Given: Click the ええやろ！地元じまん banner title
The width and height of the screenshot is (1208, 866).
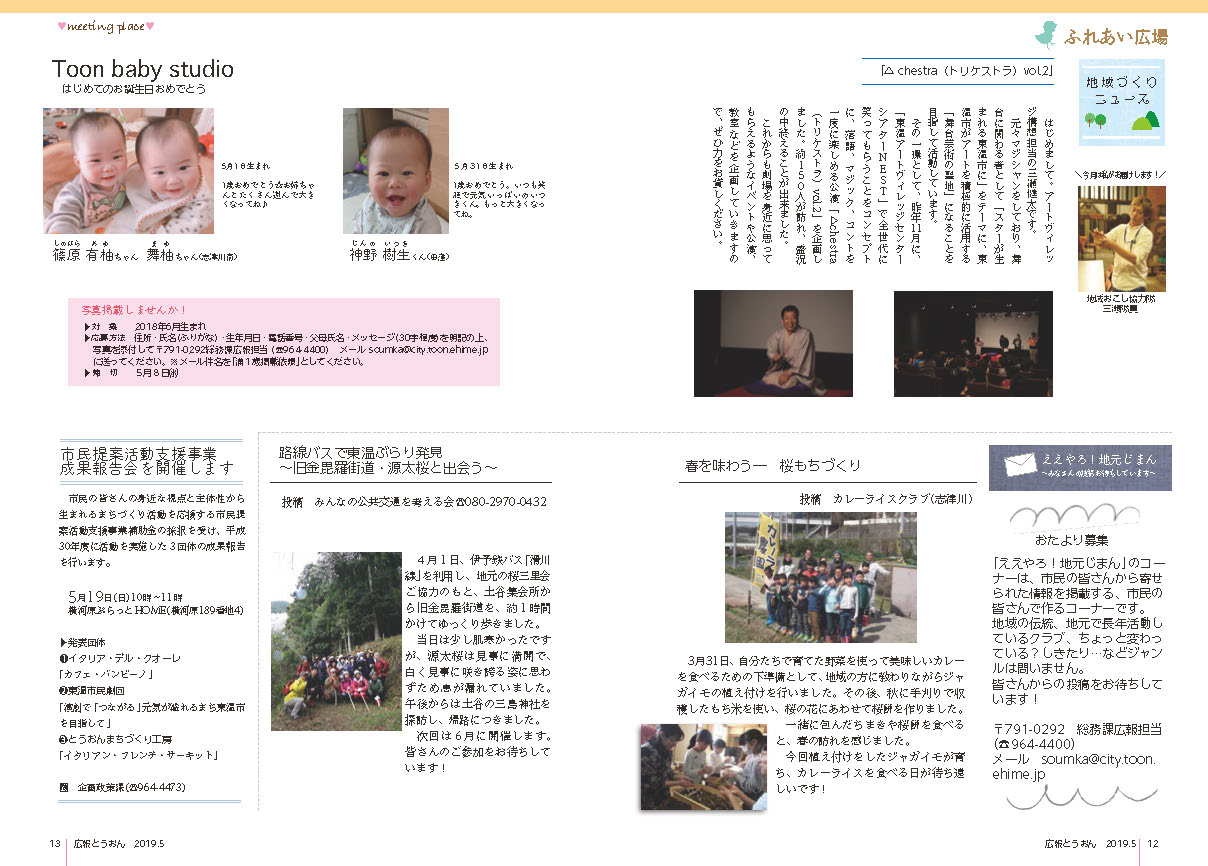Looking at the screenshot, I should (x=1098, y=458).
